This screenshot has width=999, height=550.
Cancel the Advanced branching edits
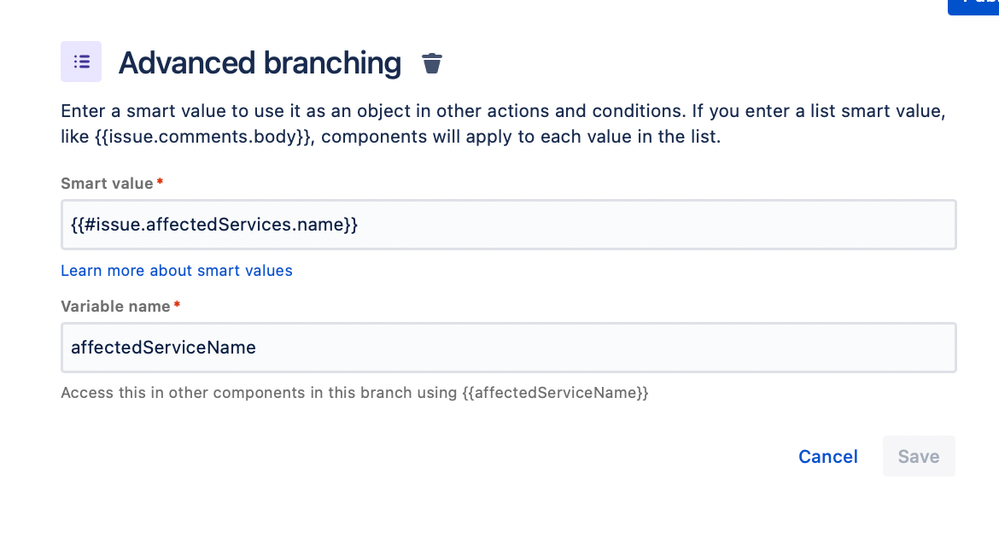(828, 456)
